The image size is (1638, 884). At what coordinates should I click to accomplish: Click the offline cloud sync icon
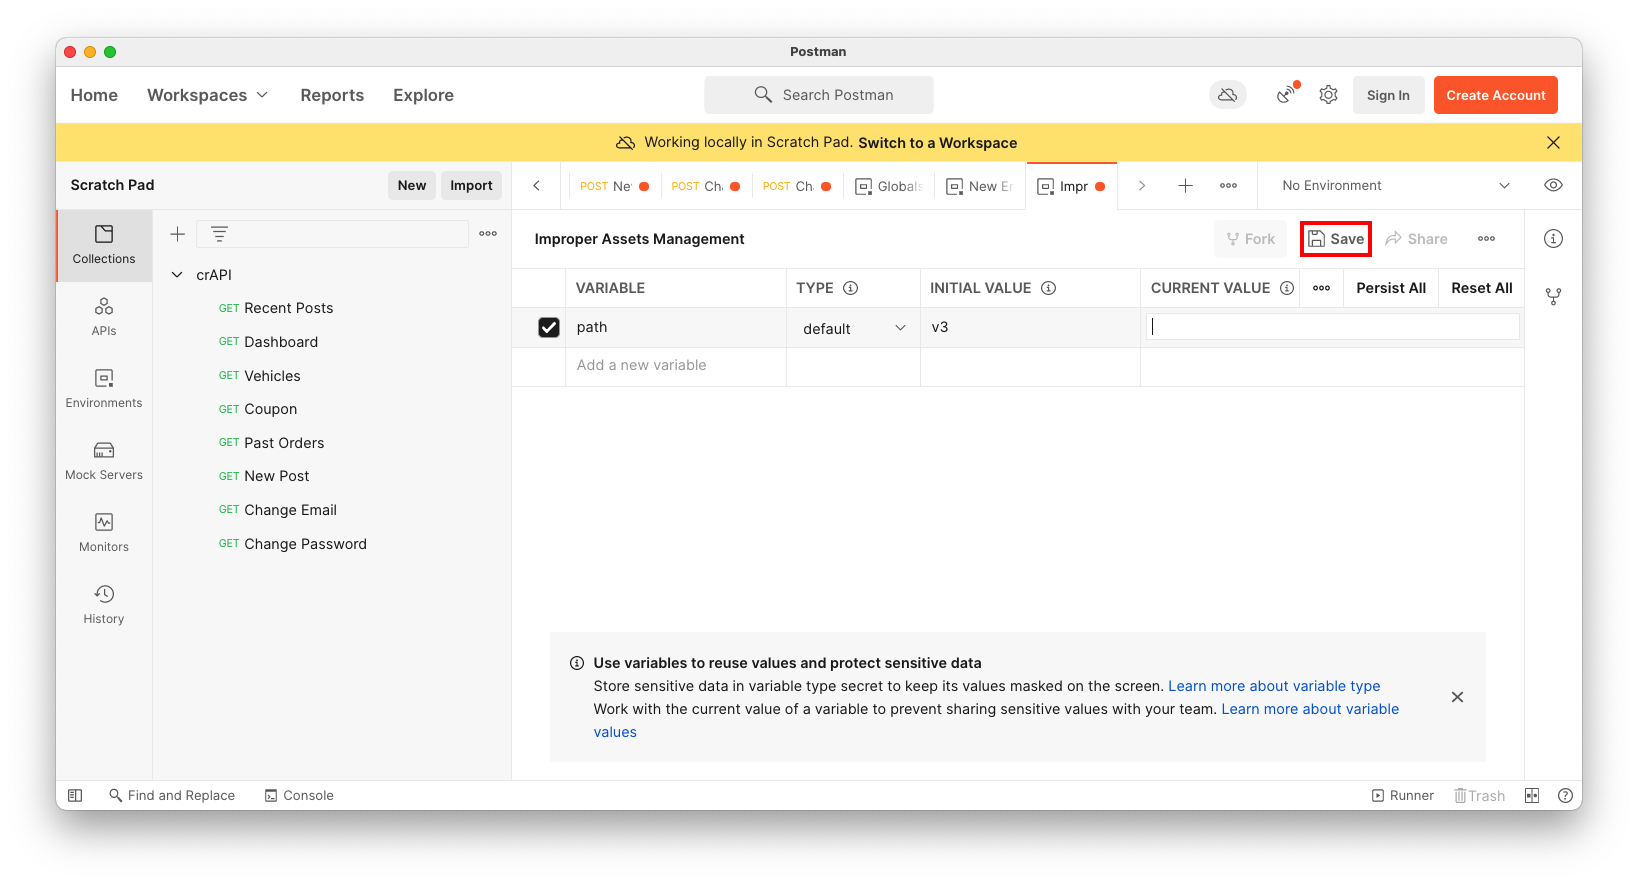pyautogui.click(x=1227, y=95)
